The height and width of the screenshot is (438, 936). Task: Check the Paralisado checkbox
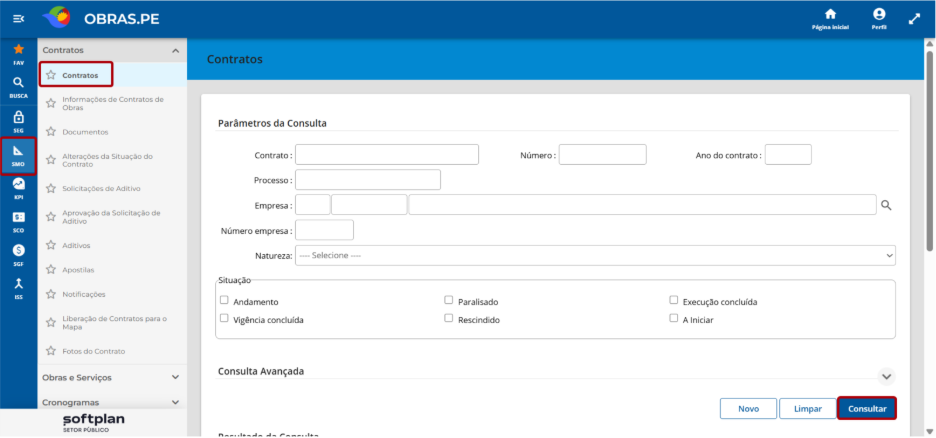[x=448, y=300]
